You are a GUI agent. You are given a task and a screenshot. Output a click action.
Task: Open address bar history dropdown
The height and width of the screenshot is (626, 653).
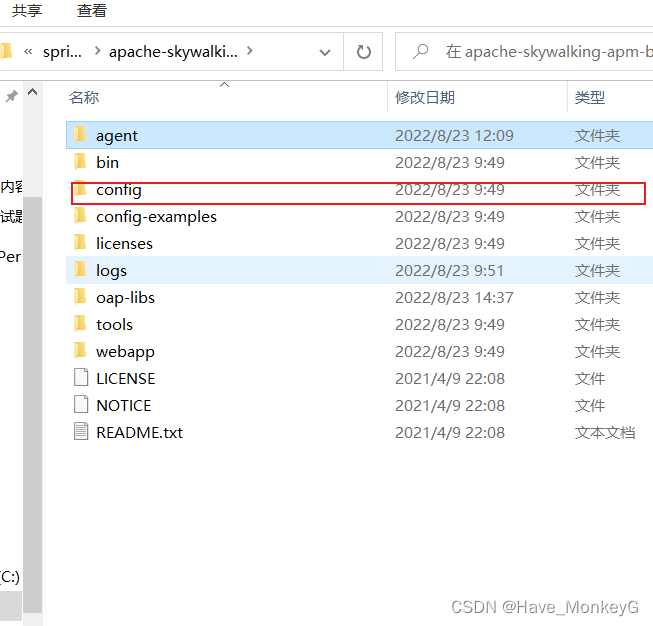point(325,52)
